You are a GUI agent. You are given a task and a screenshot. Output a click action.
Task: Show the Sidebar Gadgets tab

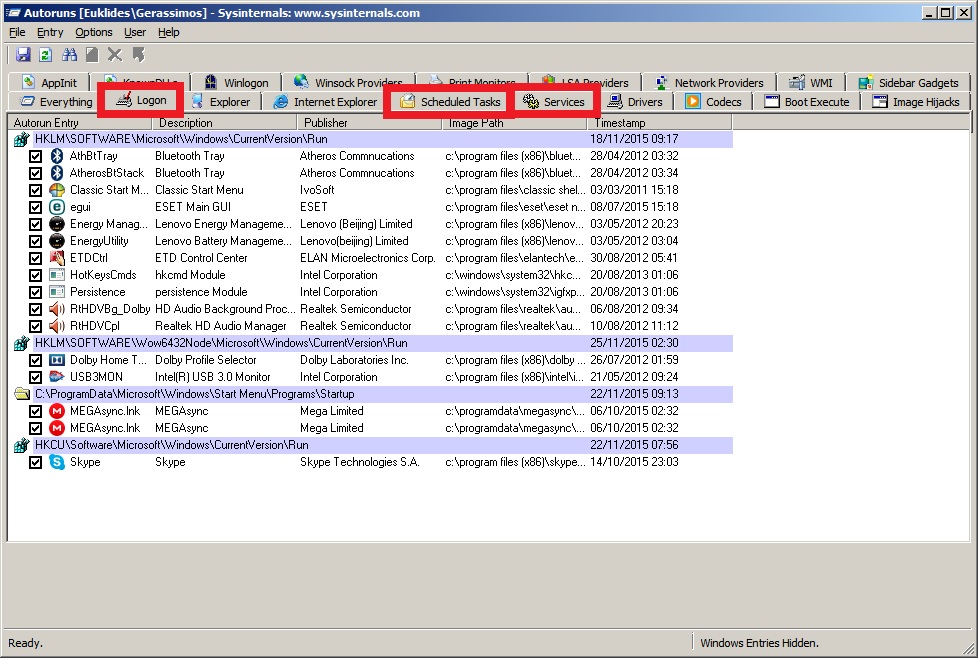(x=909, y=83)
